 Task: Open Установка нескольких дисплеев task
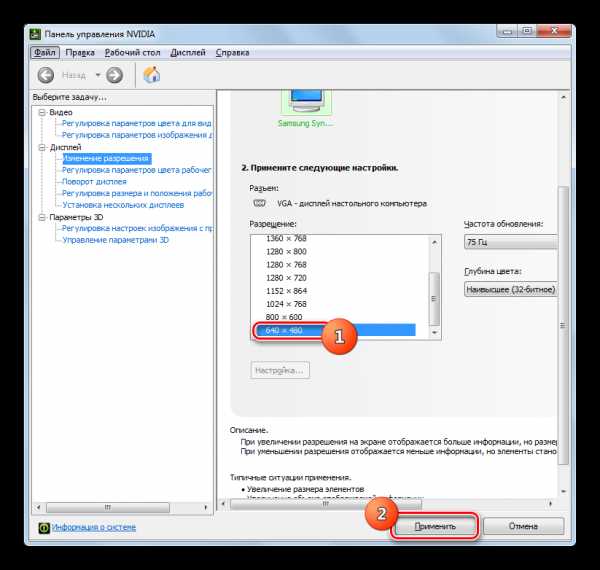tap(123, 205)
